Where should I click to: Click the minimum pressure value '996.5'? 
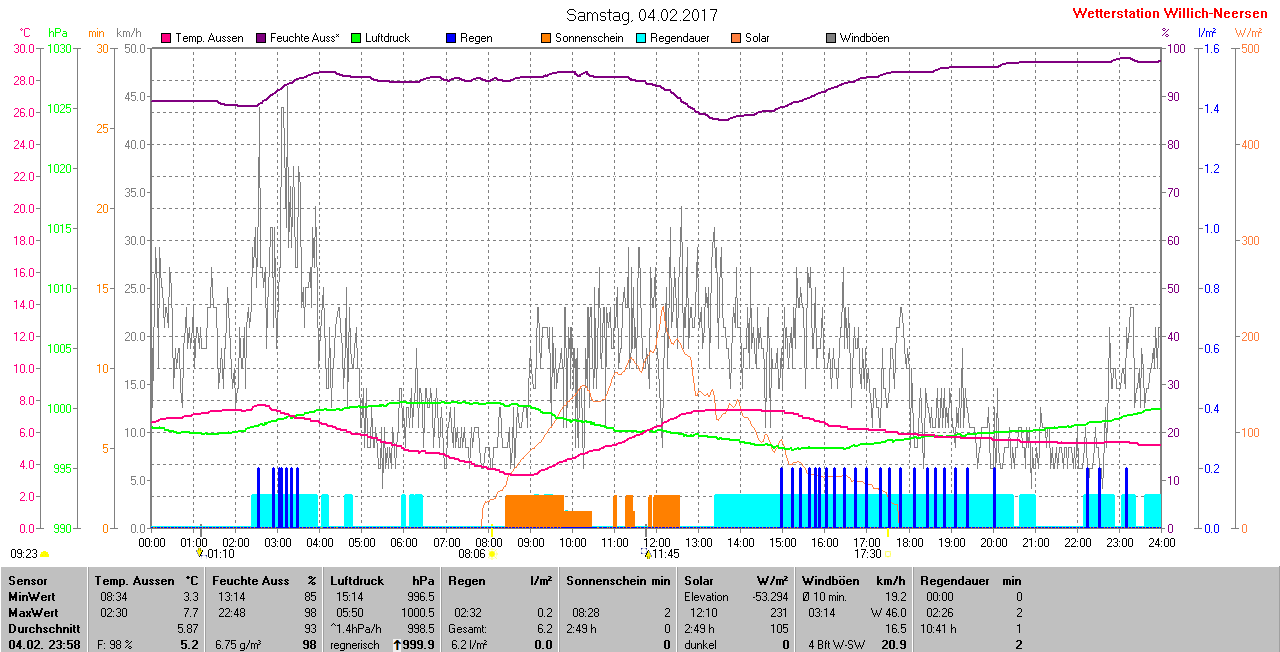coord(423,596)
